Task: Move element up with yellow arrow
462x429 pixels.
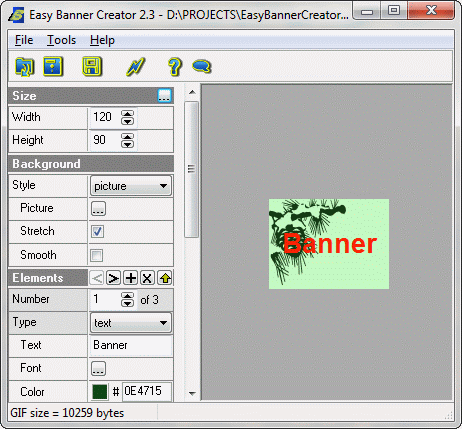Action: [165, 278]
